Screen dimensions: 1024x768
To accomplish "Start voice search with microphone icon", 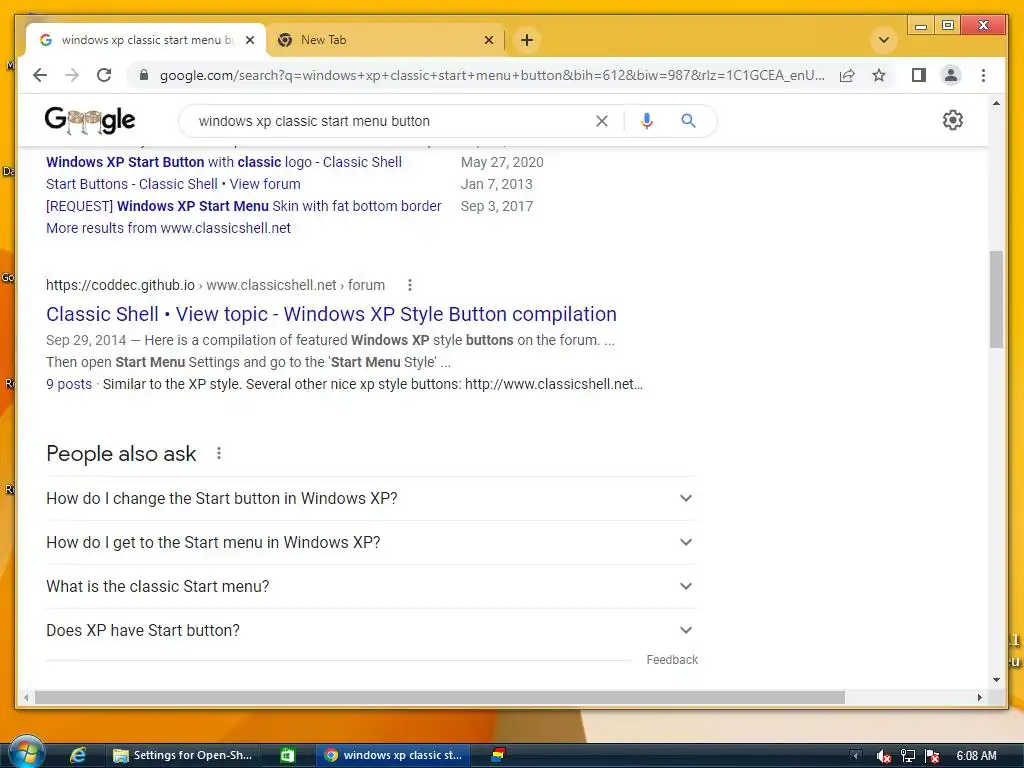I will point(647,121).
